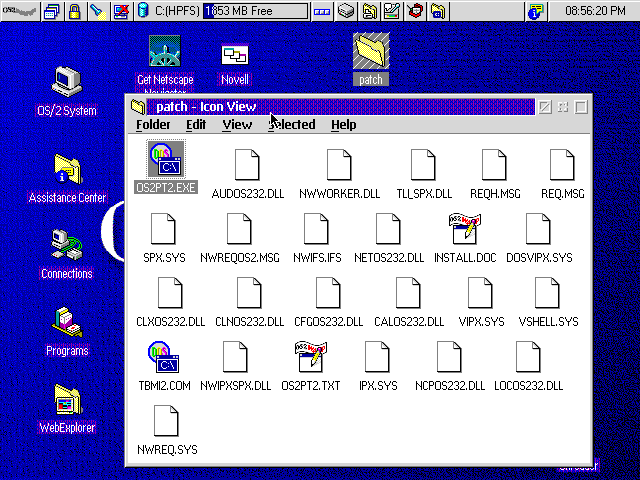Select the NWWORKER.DLL file icon
Viewport: 640px width, 480px height.
click(339, 165)
